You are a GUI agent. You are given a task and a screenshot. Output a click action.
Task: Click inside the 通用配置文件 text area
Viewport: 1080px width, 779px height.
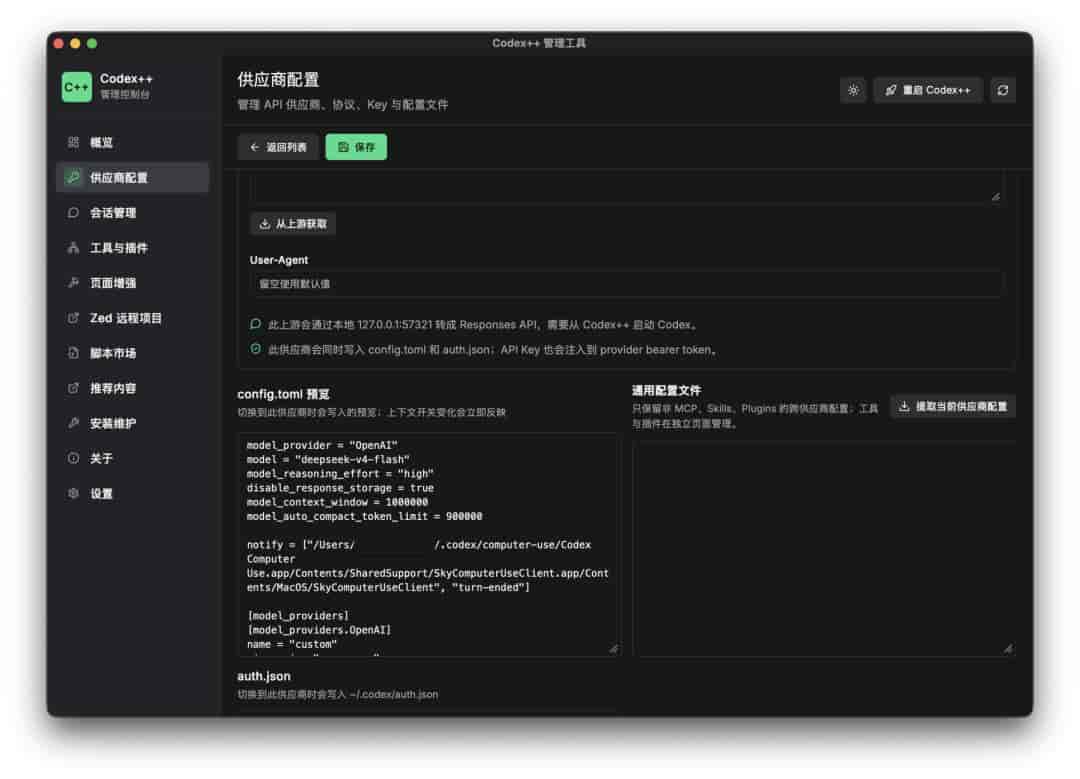coord(824,548)
